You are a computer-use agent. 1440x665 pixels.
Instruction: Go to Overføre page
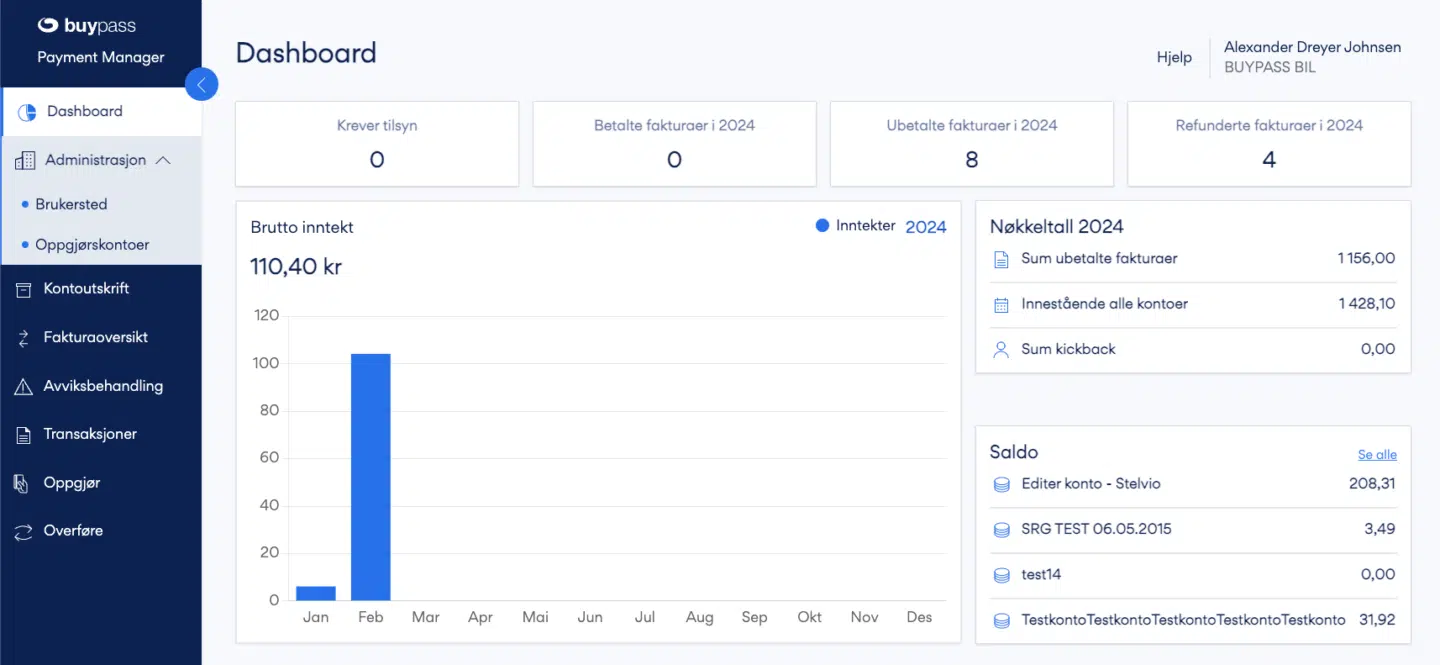click(73, 530)
